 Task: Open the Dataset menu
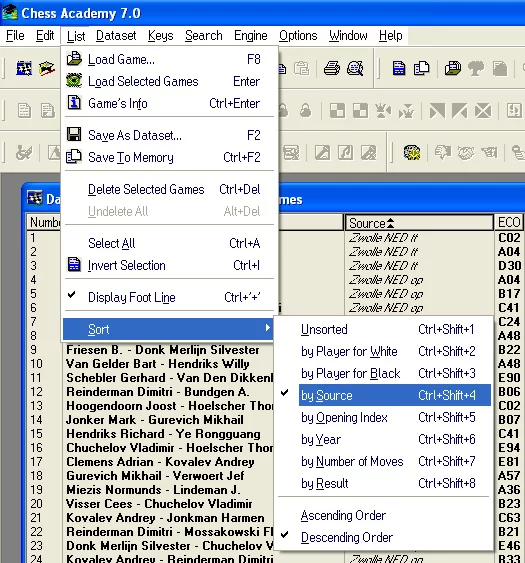tap(116, 36)
